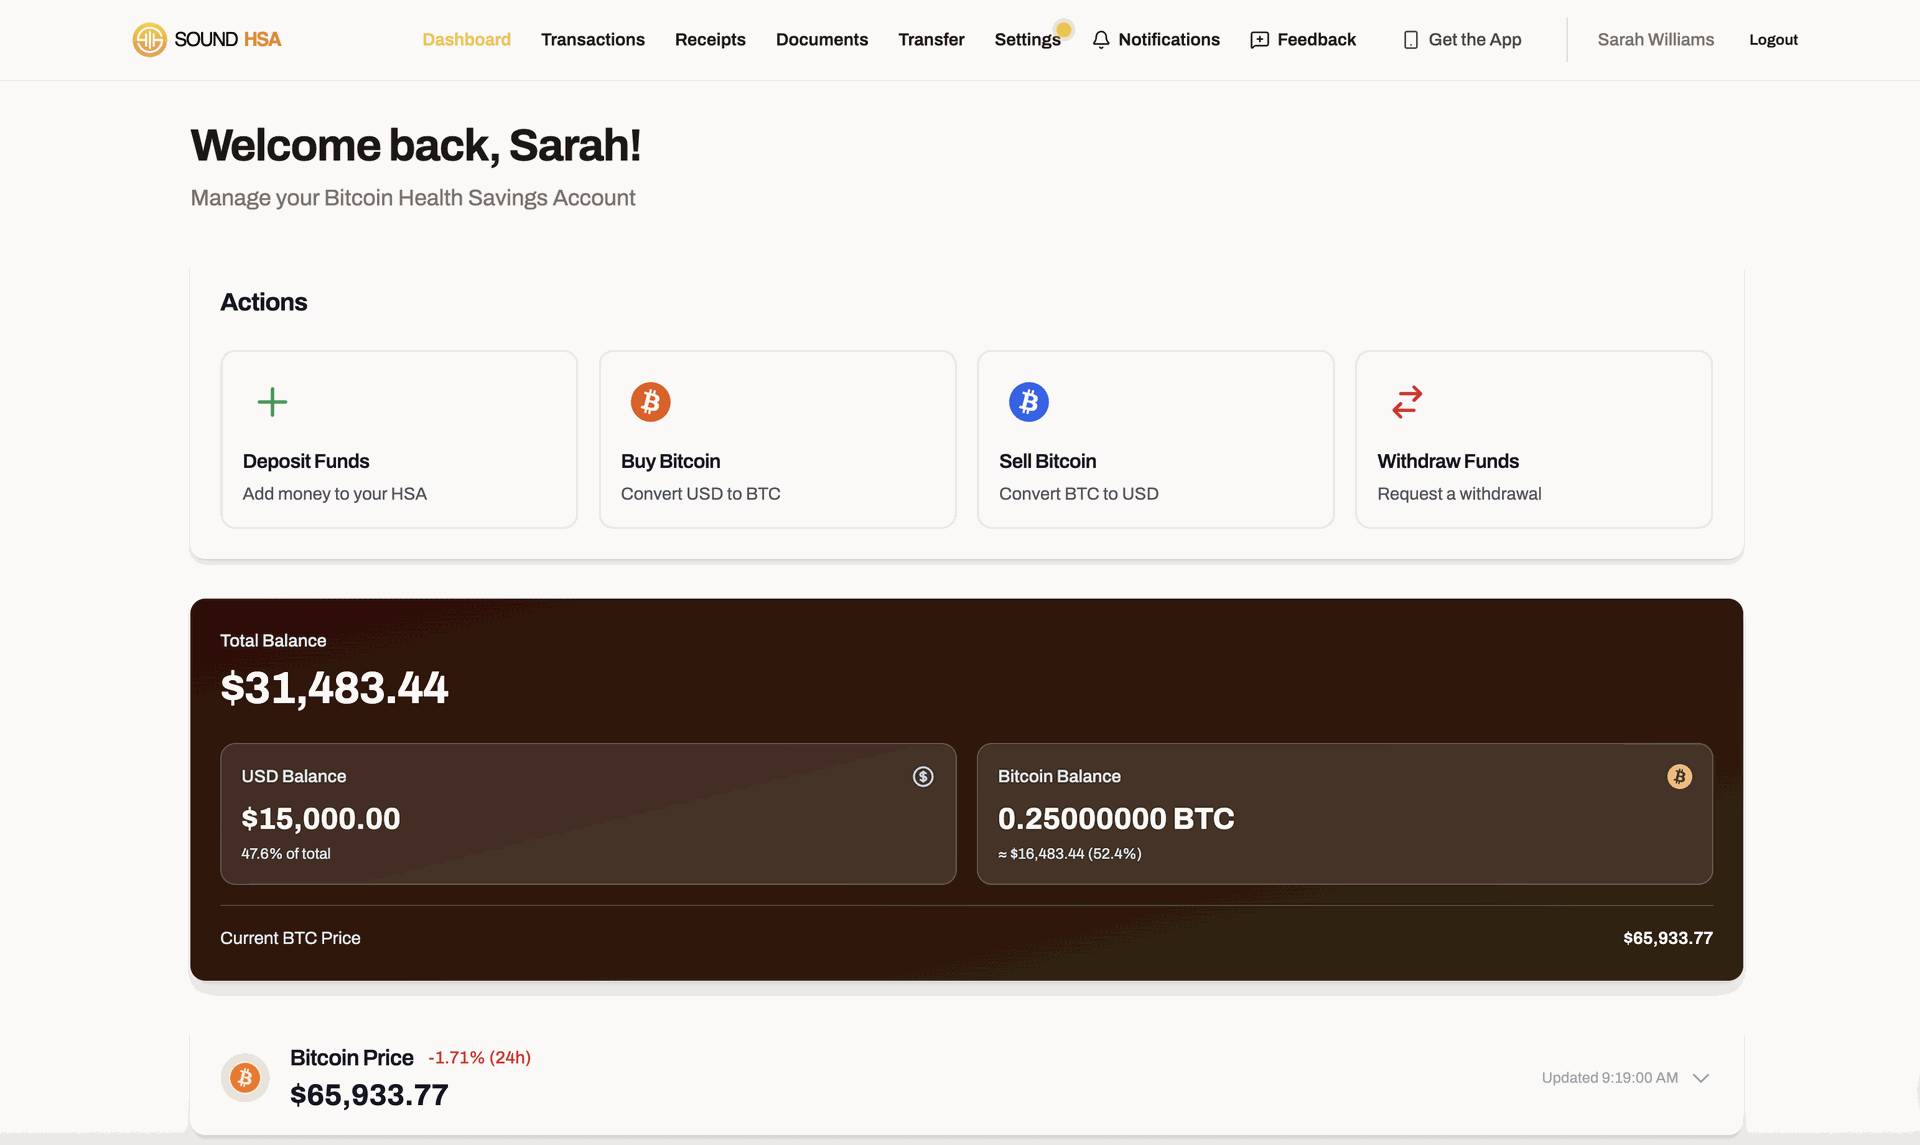The width and height of the screenshot is (1920, 1145).
Task: Click the green plus icon on Deposit Funds
Action: point(271,402)
